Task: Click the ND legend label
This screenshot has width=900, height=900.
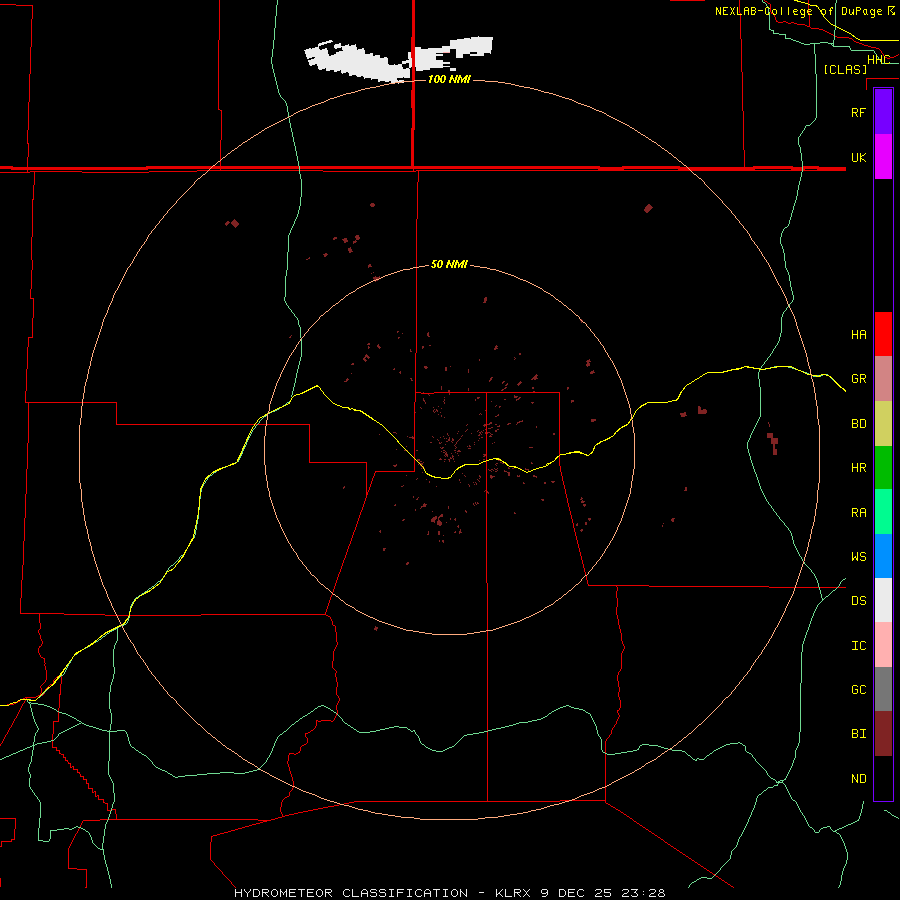Action: pos(858,778)
